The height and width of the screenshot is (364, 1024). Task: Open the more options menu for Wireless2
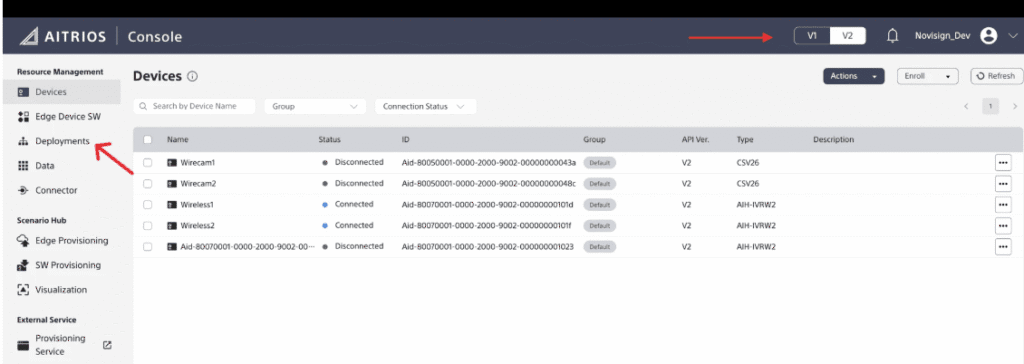pos(1002,225)
